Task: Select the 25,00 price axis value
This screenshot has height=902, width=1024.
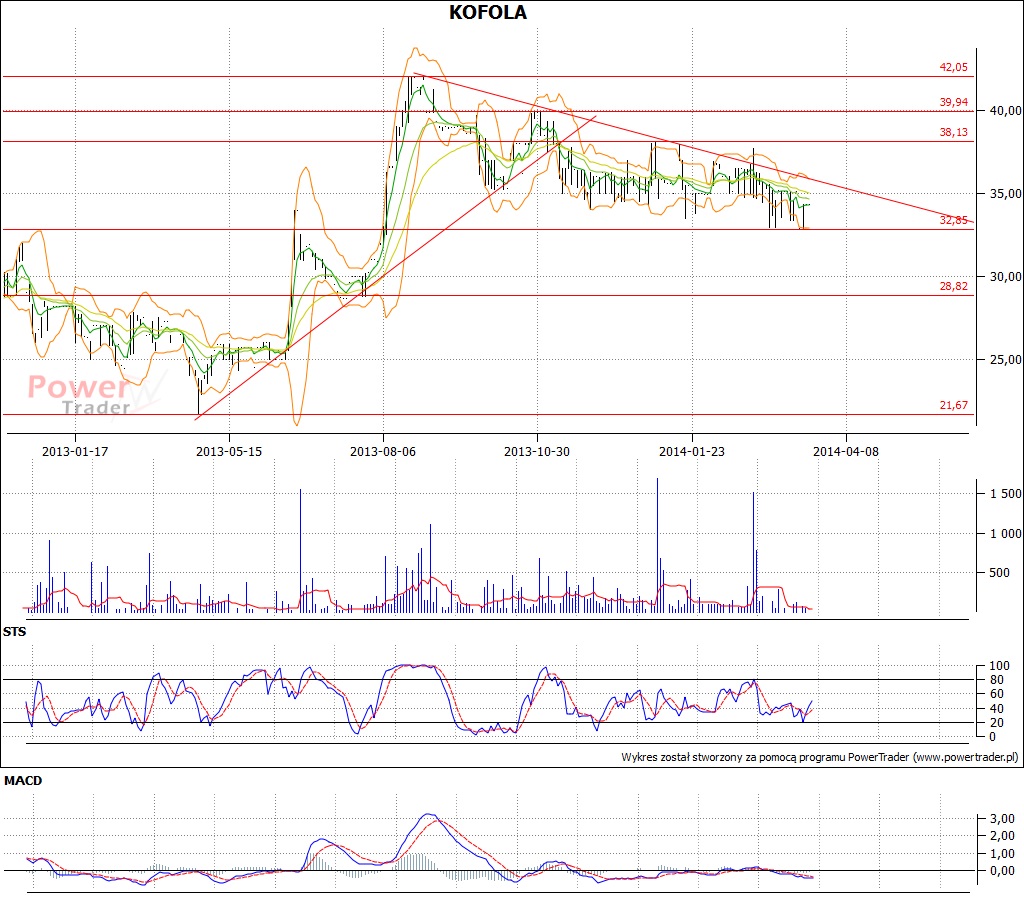Action: (1006, 359)
